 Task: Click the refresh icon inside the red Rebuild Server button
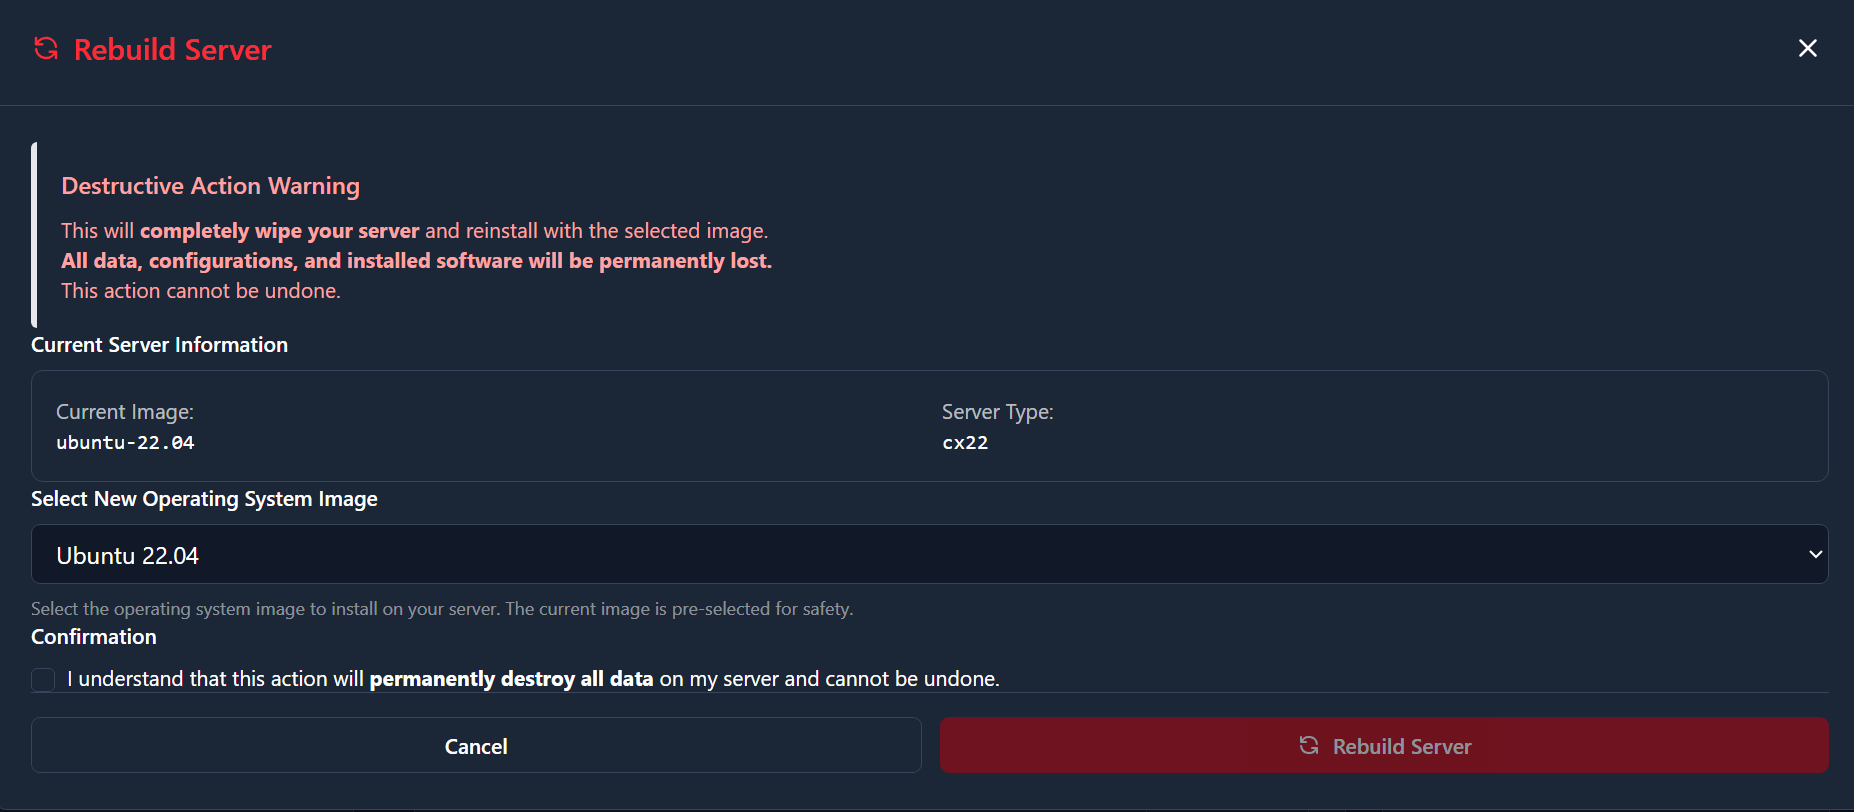point(1308,745)
